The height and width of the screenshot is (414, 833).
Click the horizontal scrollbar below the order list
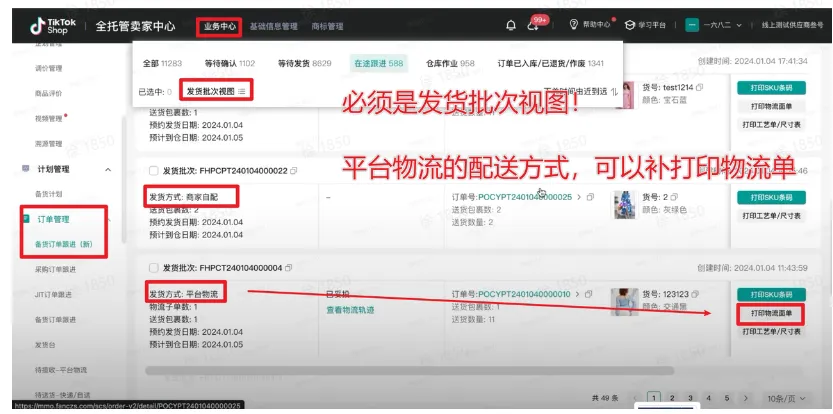[x=409, y=370]
